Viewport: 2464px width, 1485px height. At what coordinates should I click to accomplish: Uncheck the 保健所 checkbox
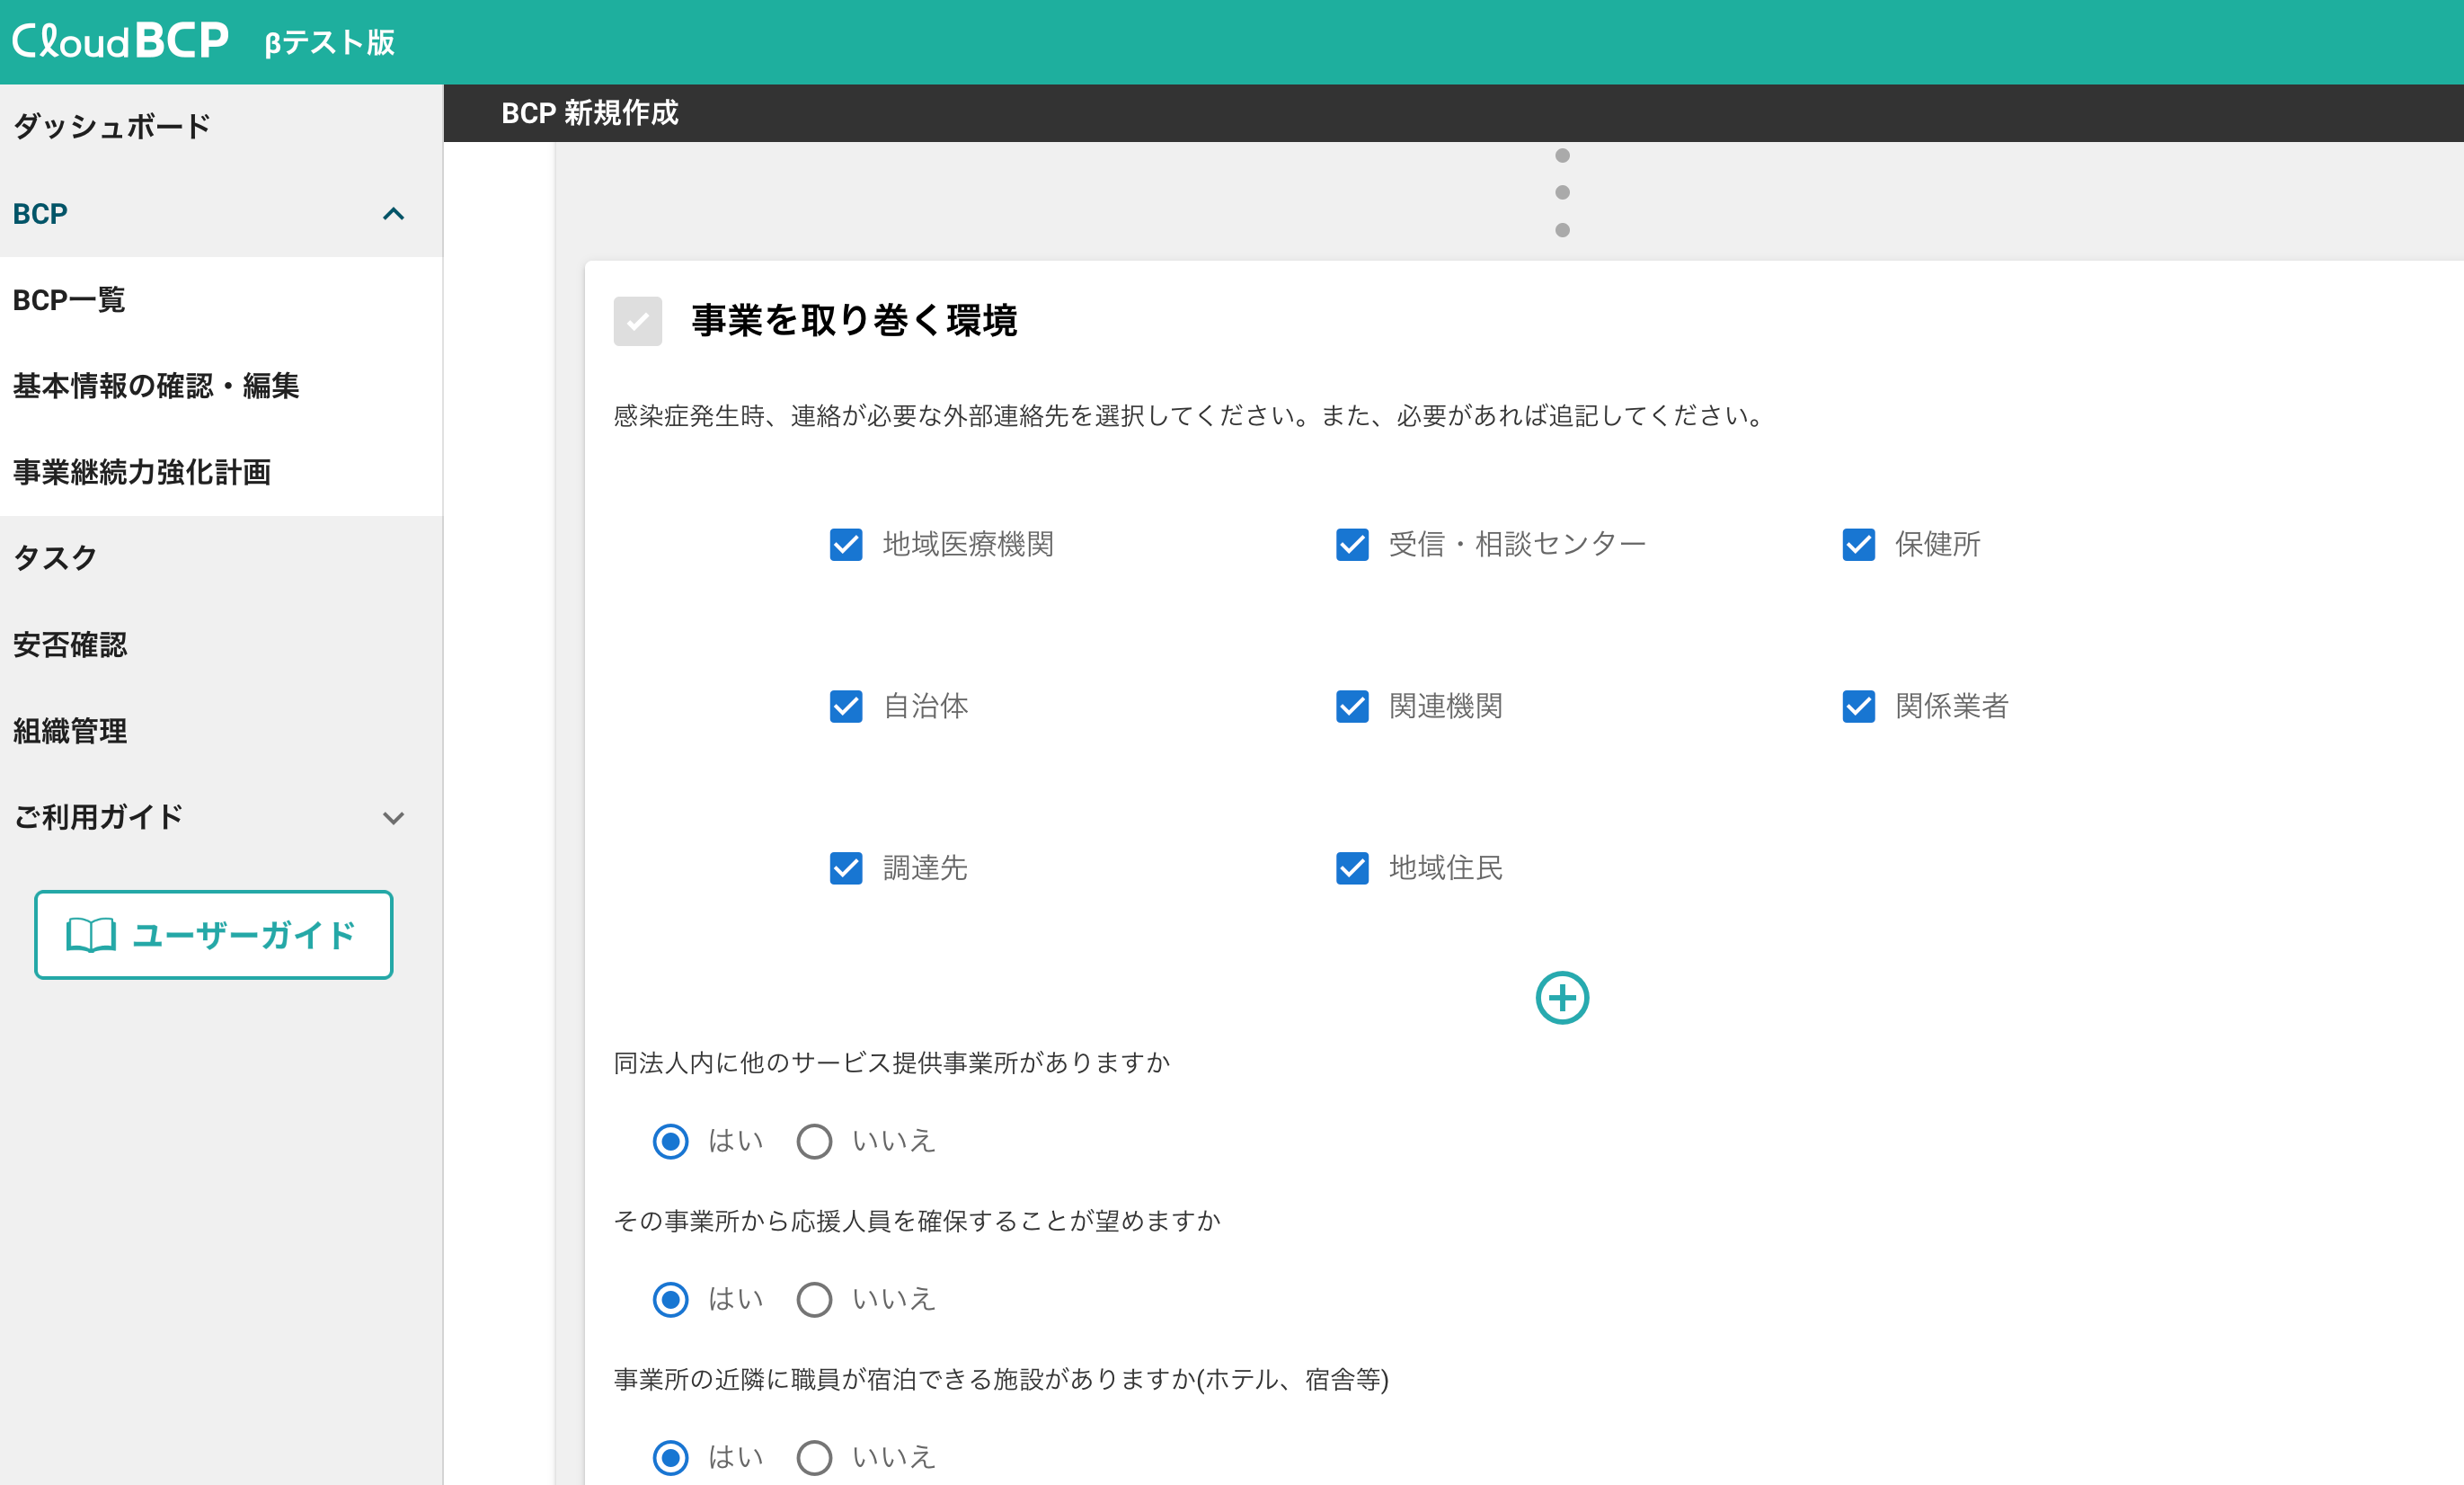1858,544
